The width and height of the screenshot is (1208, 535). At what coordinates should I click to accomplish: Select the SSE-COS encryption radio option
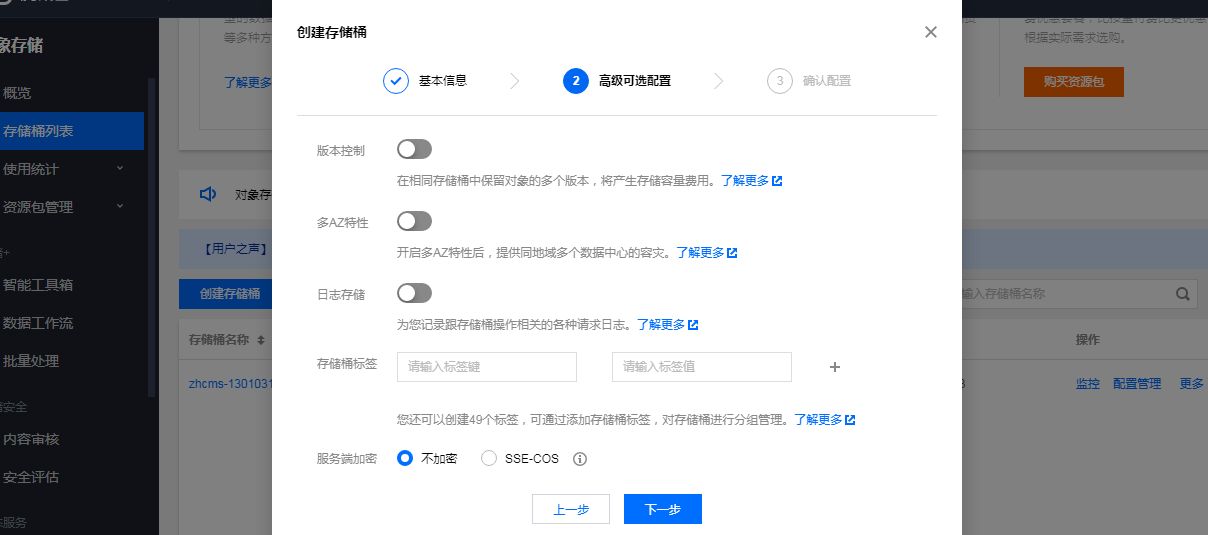489,458
